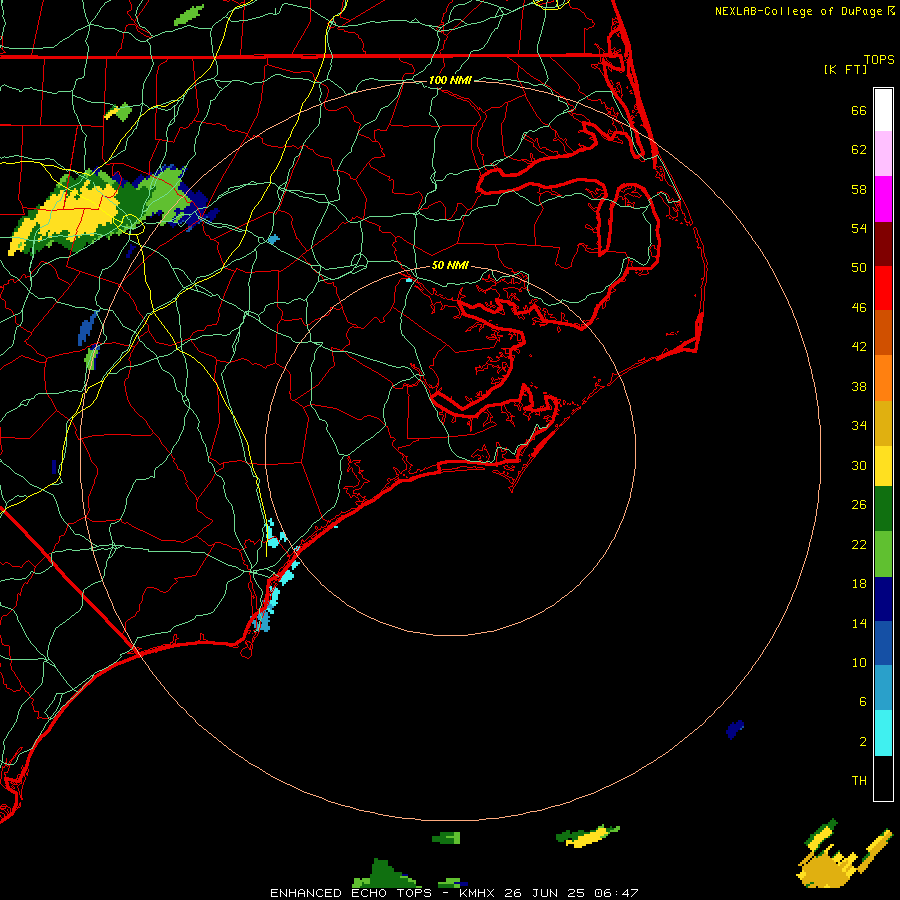Click the TOPS legend title
Image resolution: width=900 pixels, height=900 pixels.
879,59
